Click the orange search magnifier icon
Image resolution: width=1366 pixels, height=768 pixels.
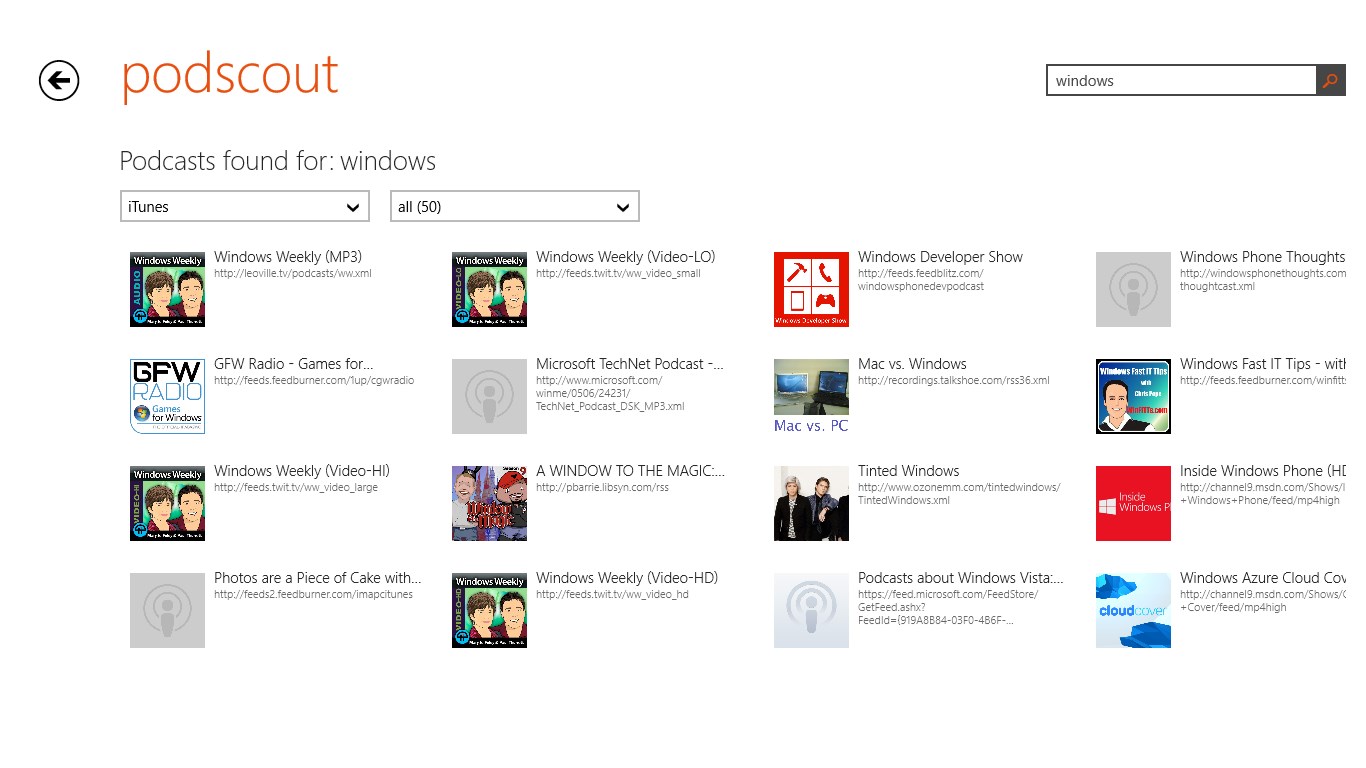1330,81
